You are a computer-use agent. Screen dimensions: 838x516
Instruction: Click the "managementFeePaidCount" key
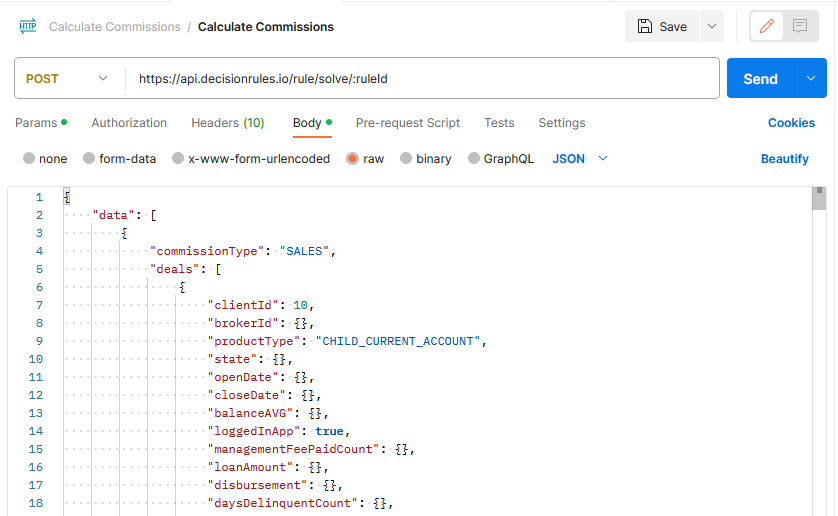click(x=293, y=449)
